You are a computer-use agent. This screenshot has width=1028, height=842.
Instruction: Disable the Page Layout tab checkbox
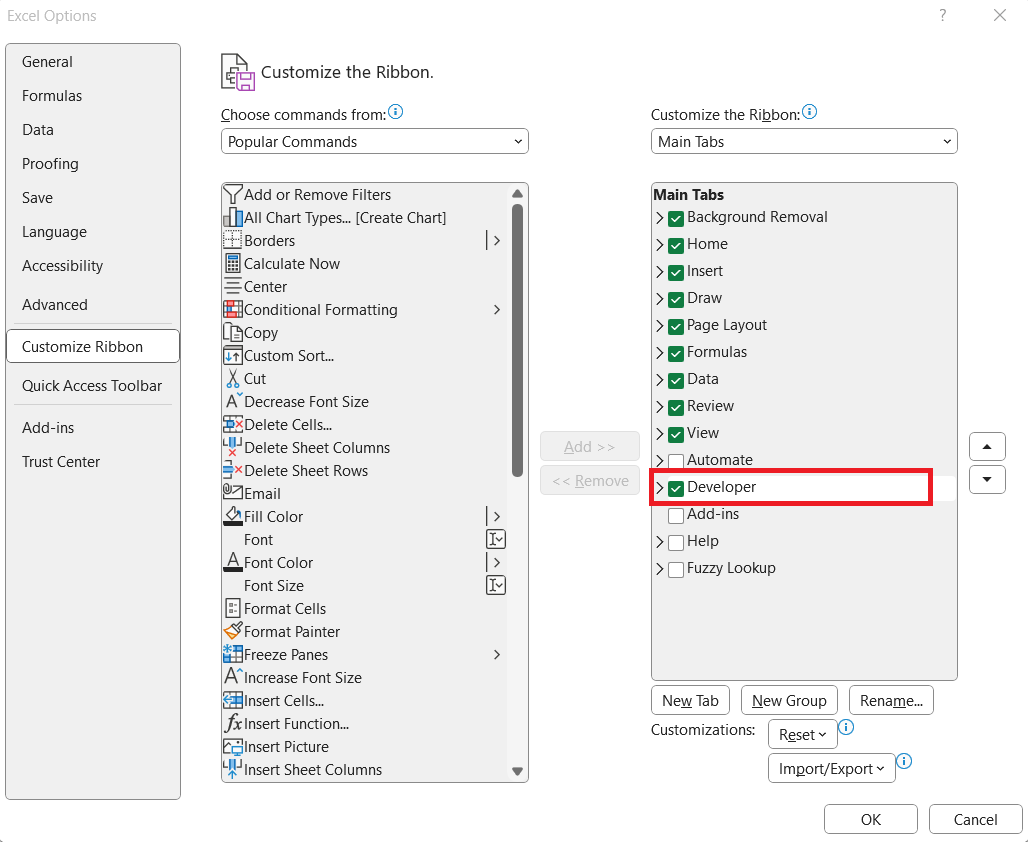point(676,326)
